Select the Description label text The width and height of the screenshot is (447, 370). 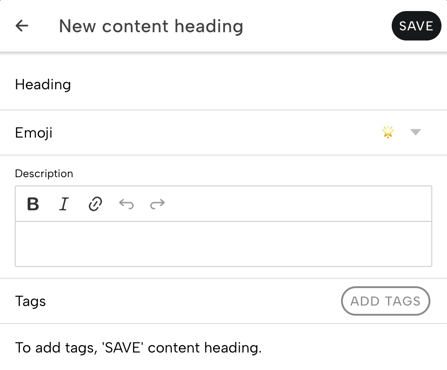44,174
